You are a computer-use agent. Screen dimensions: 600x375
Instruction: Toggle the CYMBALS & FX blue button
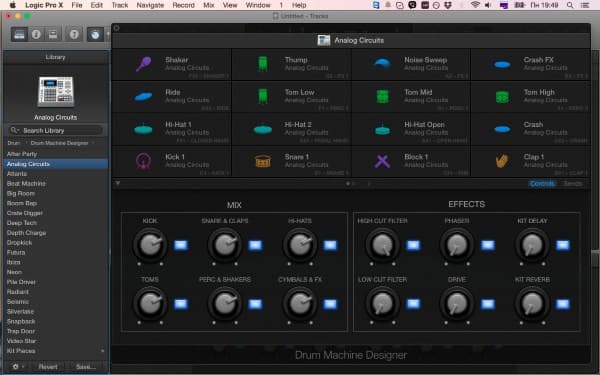[x=330, y=304]
